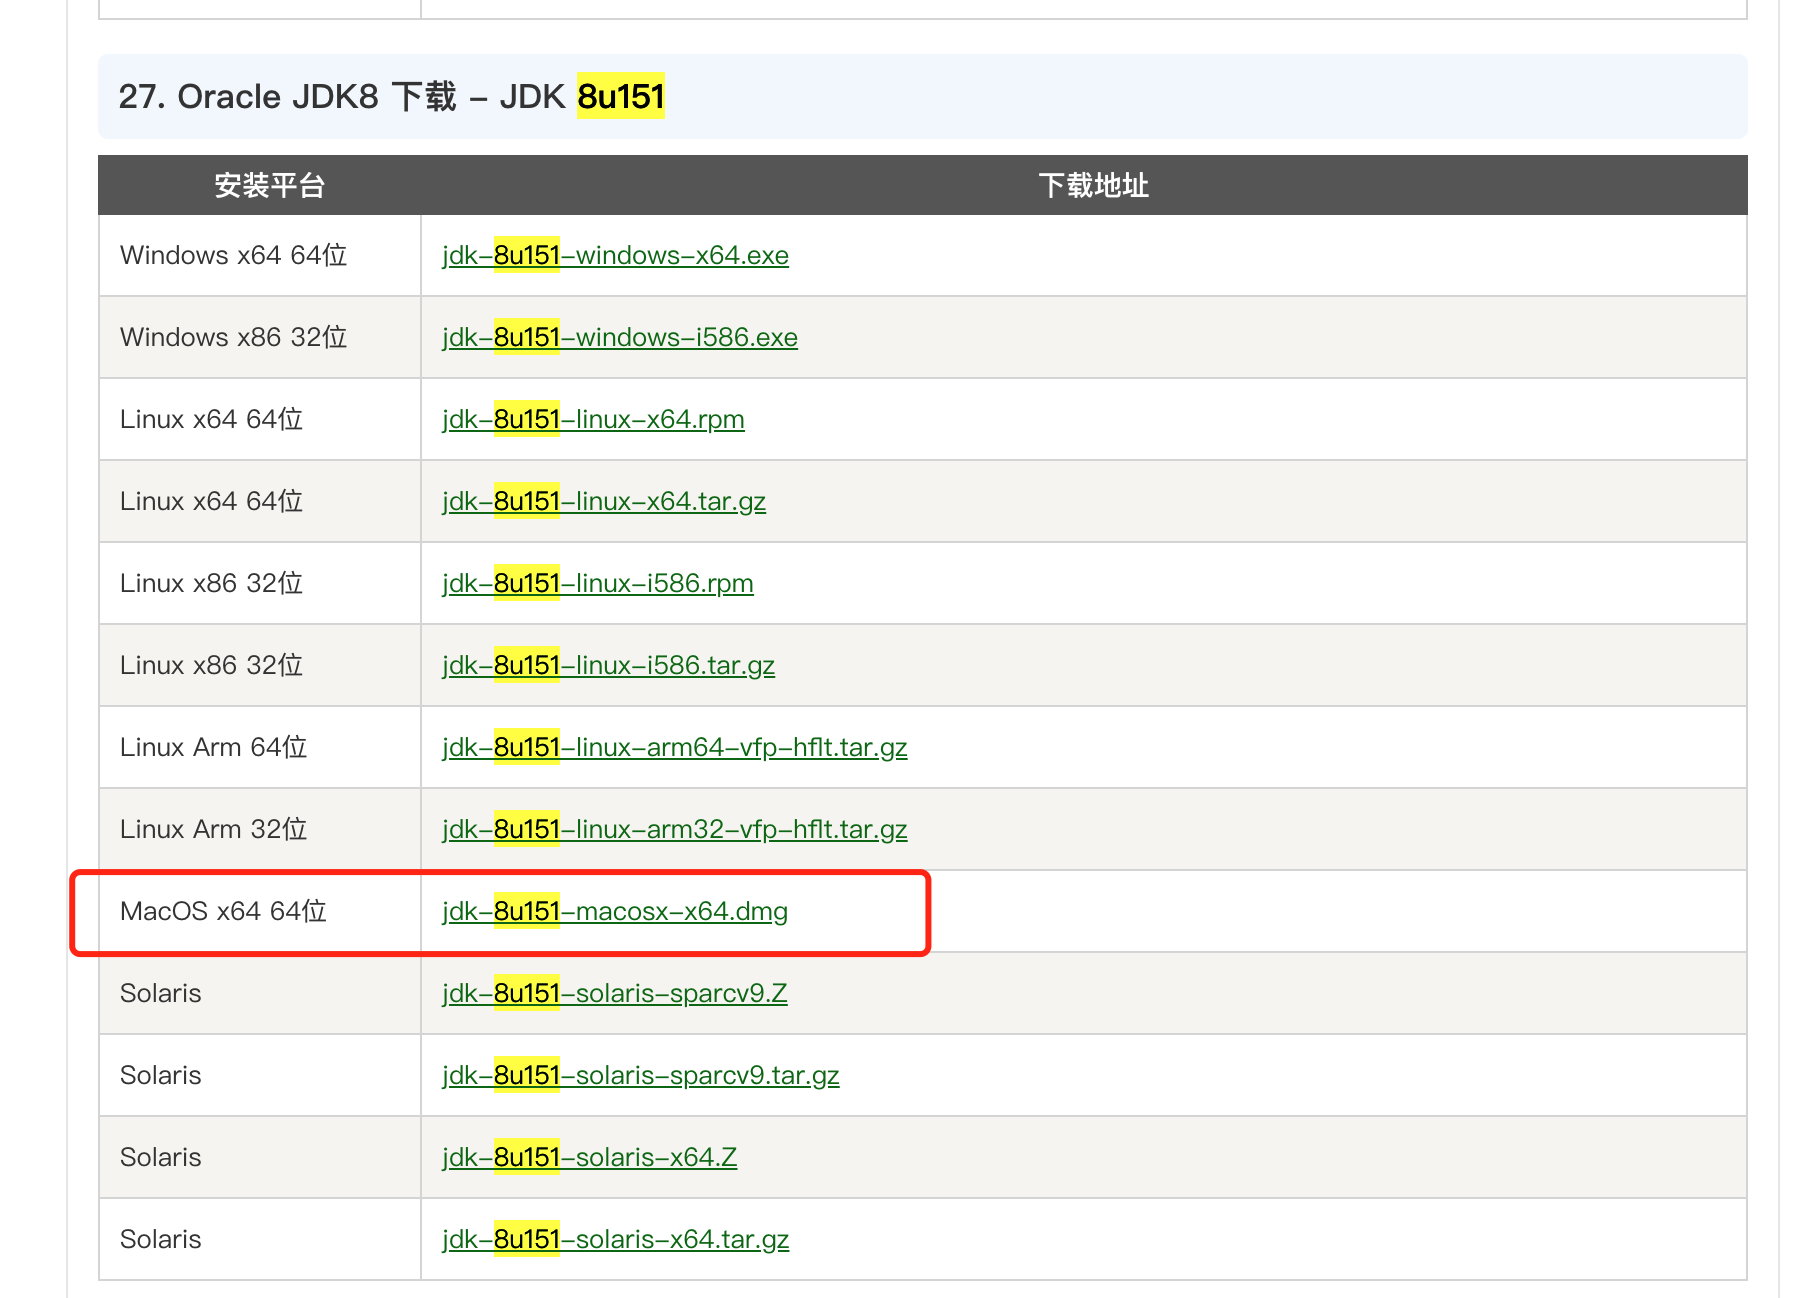Click "Linux x86 32位" in the linux-i586.tar.gz row

point(212,666)
